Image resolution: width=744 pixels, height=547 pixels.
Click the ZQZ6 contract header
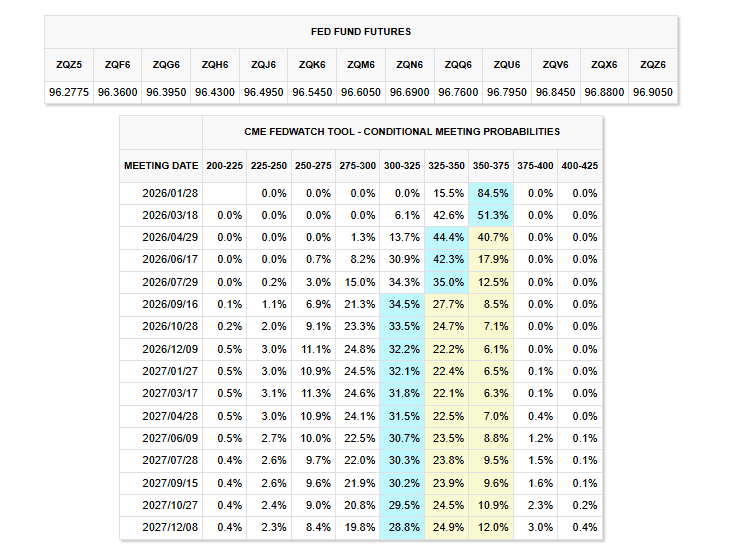pyautogui.click(x=652, y=63)
